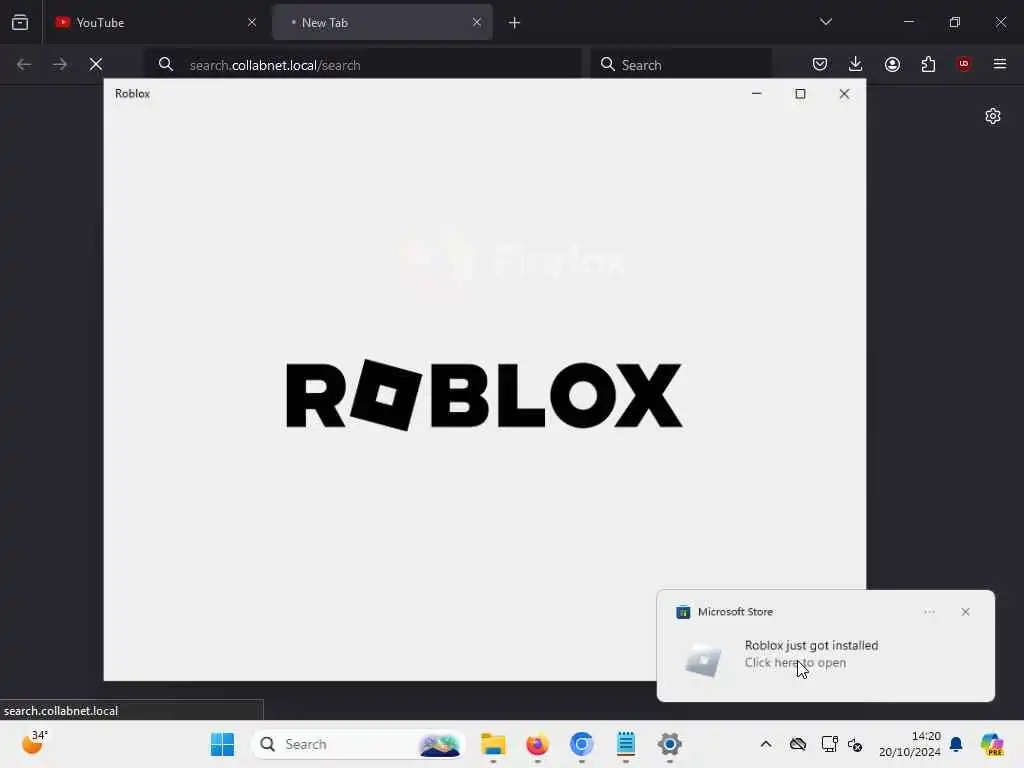
Task: Close the YouTube tab
Action: point(252,22)
